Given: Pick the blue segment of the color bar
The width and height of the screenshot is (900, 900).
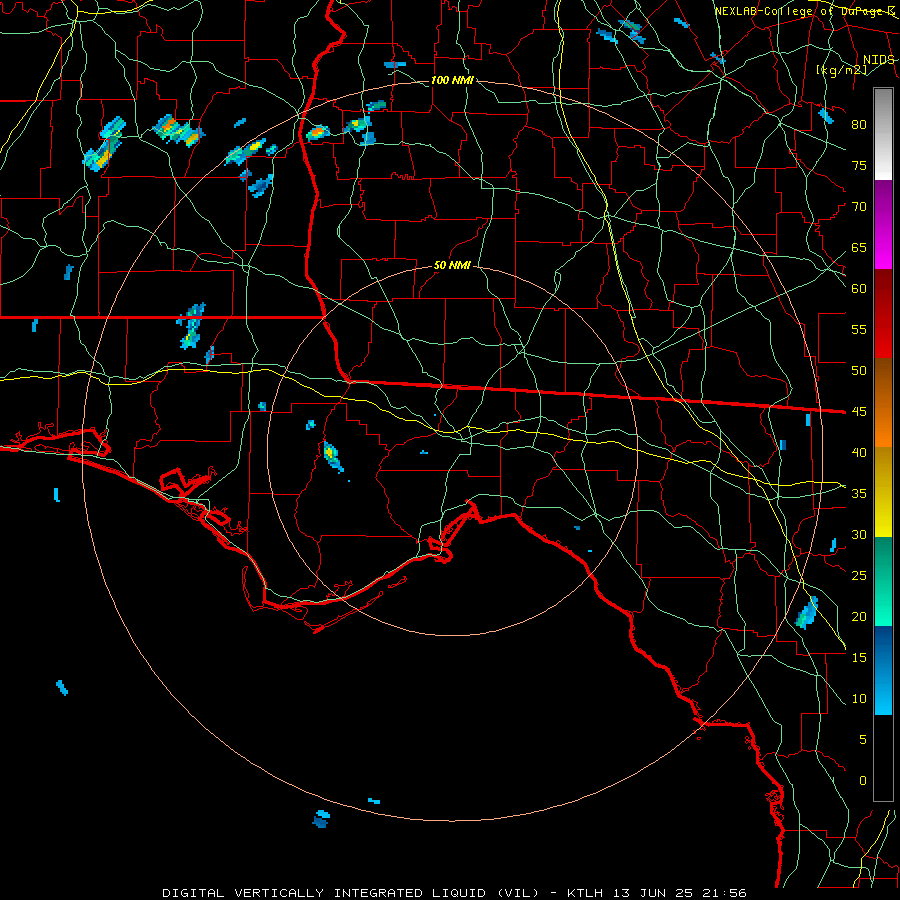Looking at the screenshot, I should click(x=883, y=670).
